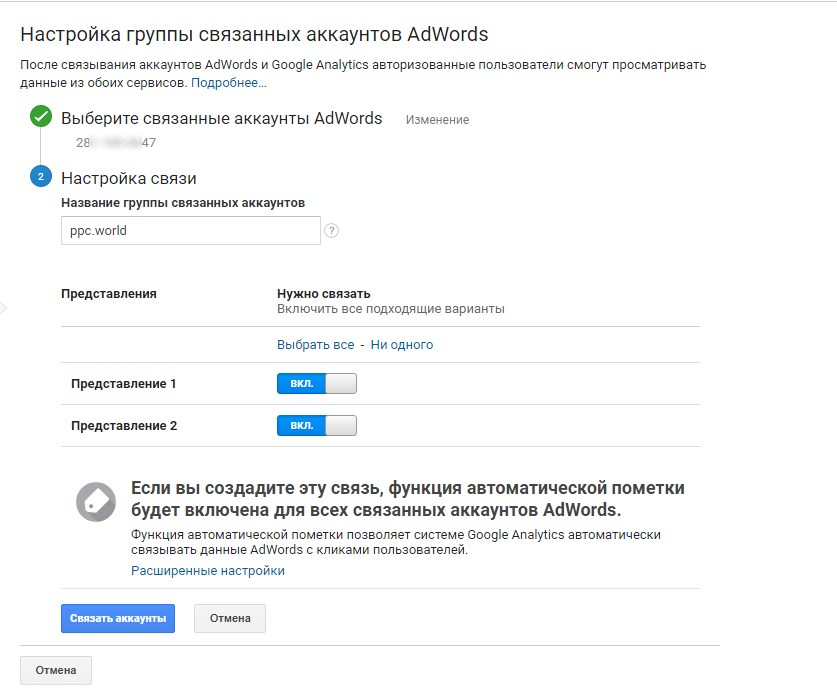Click the green checkmark step icon
The width and height of the screenshot is (837, 696).
pyautogui.click(x=41, y=116)
